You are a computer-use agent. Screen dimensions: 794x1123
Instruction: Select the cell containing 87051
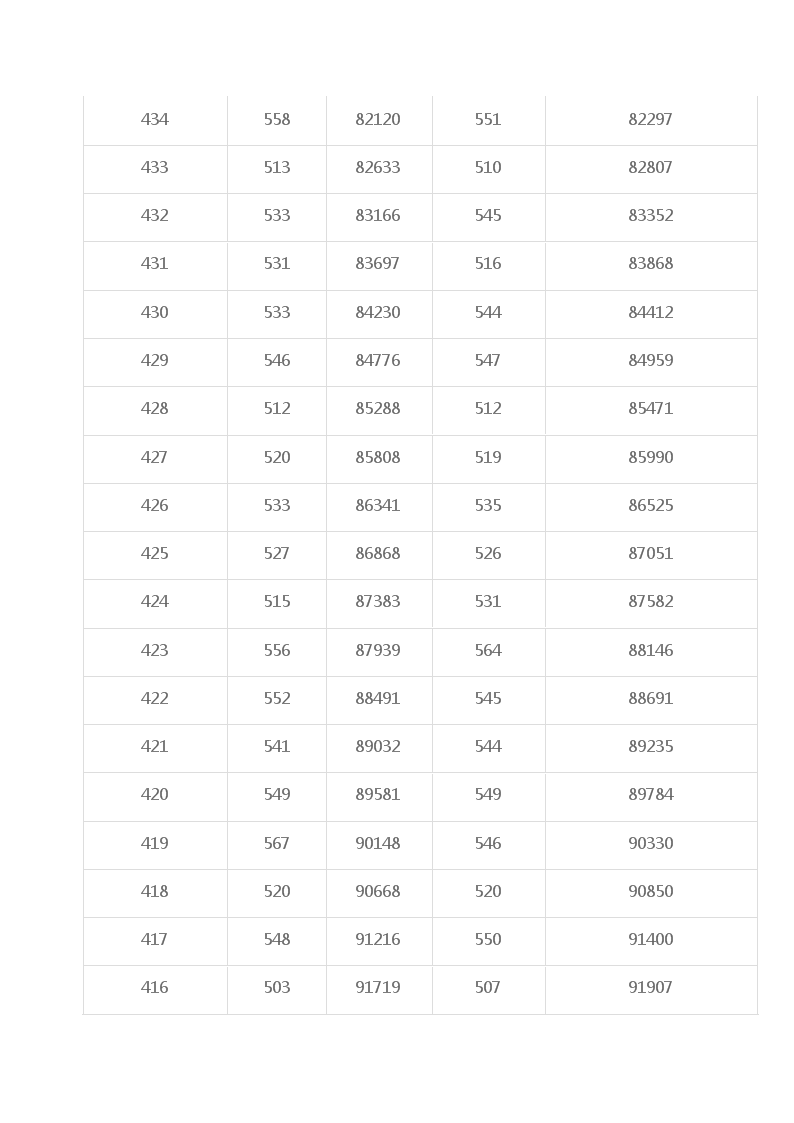pos(651,554)
